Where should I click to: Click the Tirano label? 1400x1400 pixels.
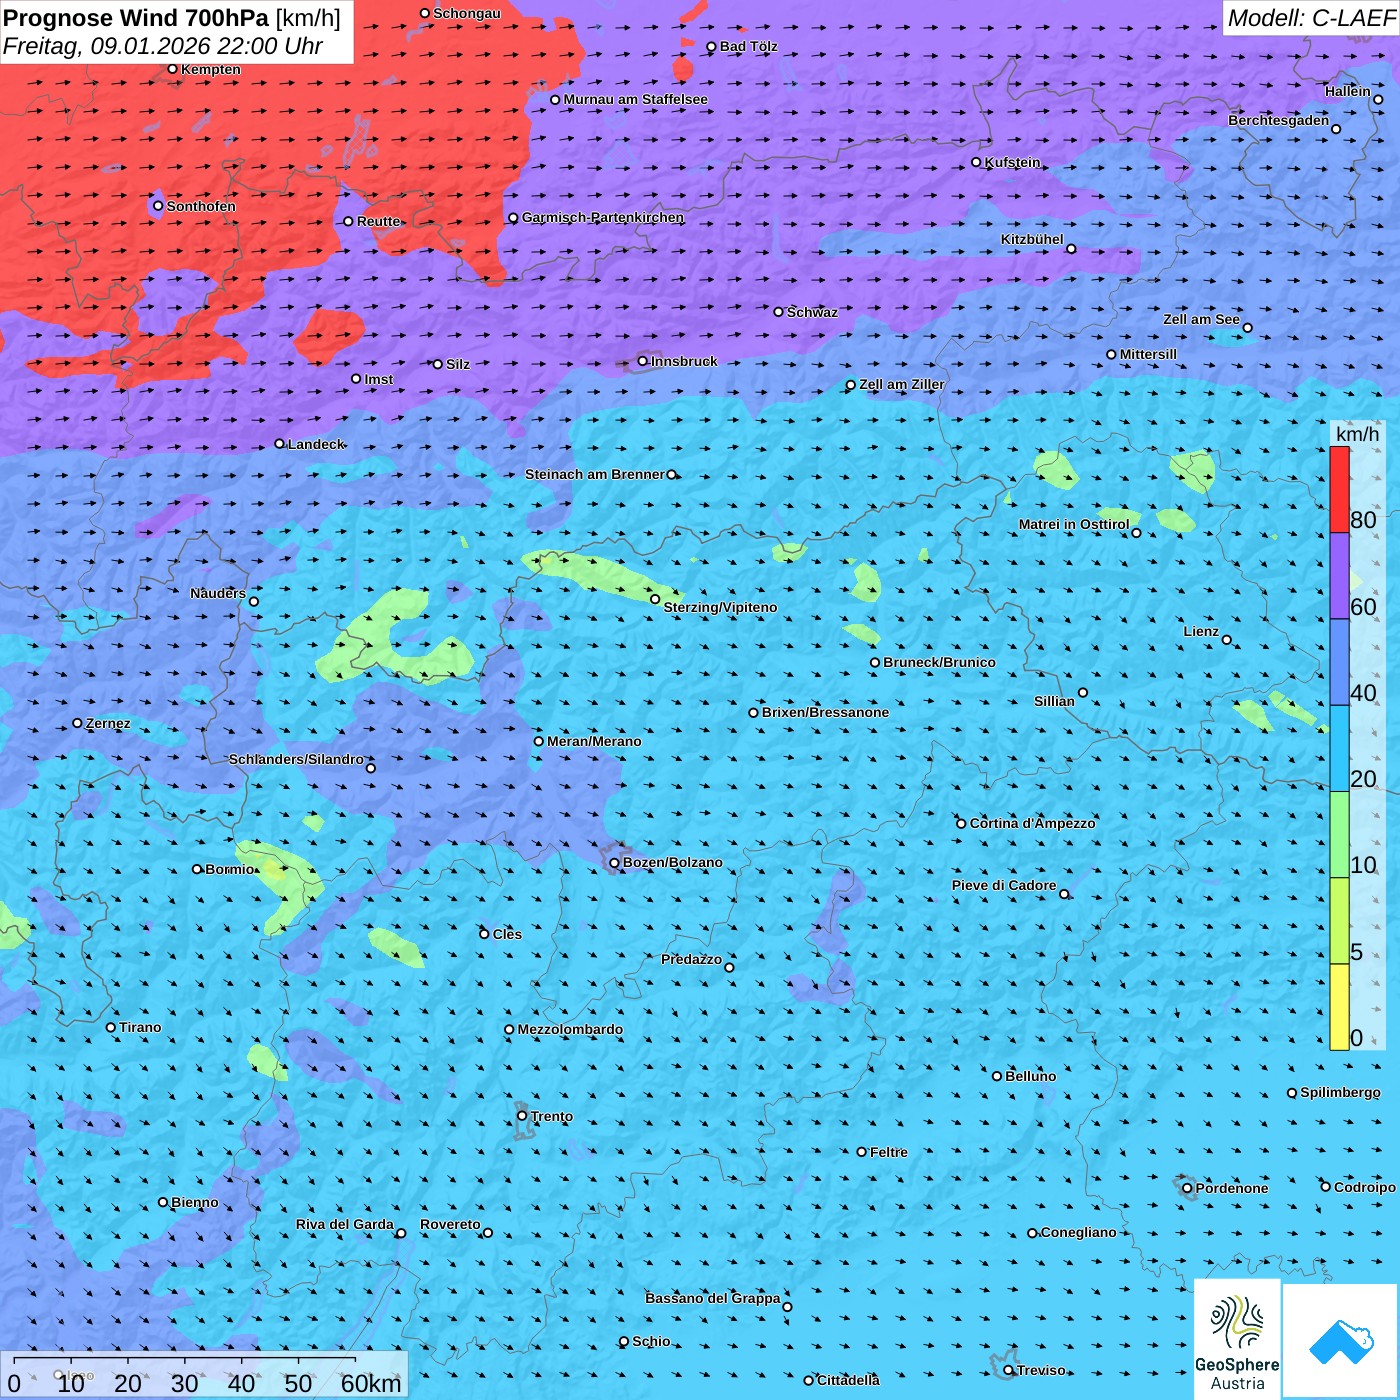(140, 1027)
